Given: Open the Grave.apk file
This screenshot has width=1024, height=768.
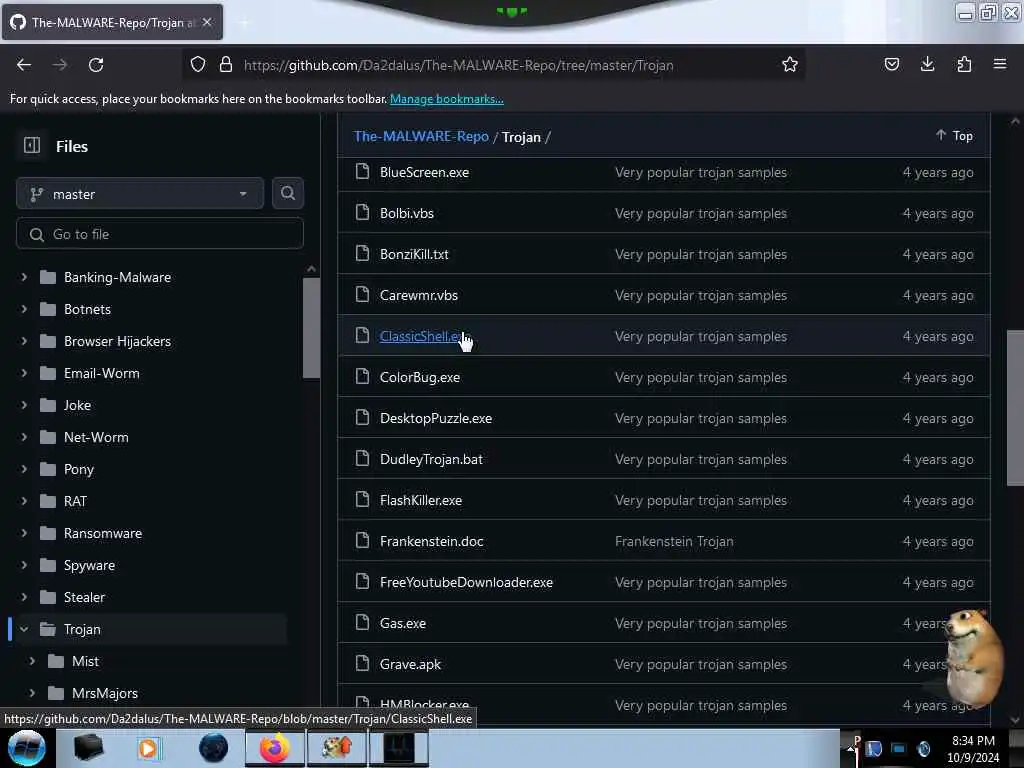Looking at the screenshot, I should click(410, 664).
